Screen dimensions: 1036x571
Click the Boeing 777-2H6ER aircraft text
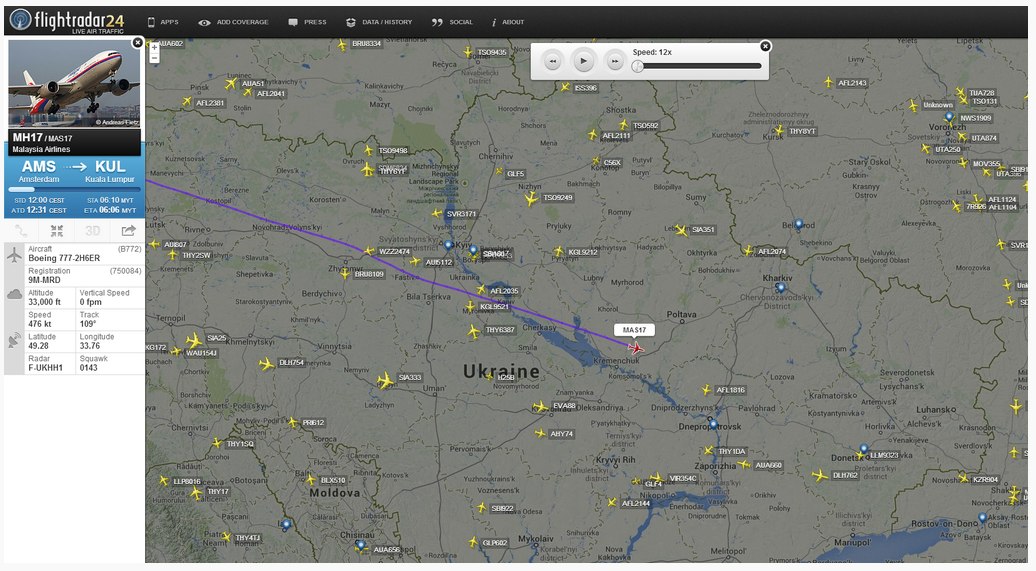click(x=64, y=258)
